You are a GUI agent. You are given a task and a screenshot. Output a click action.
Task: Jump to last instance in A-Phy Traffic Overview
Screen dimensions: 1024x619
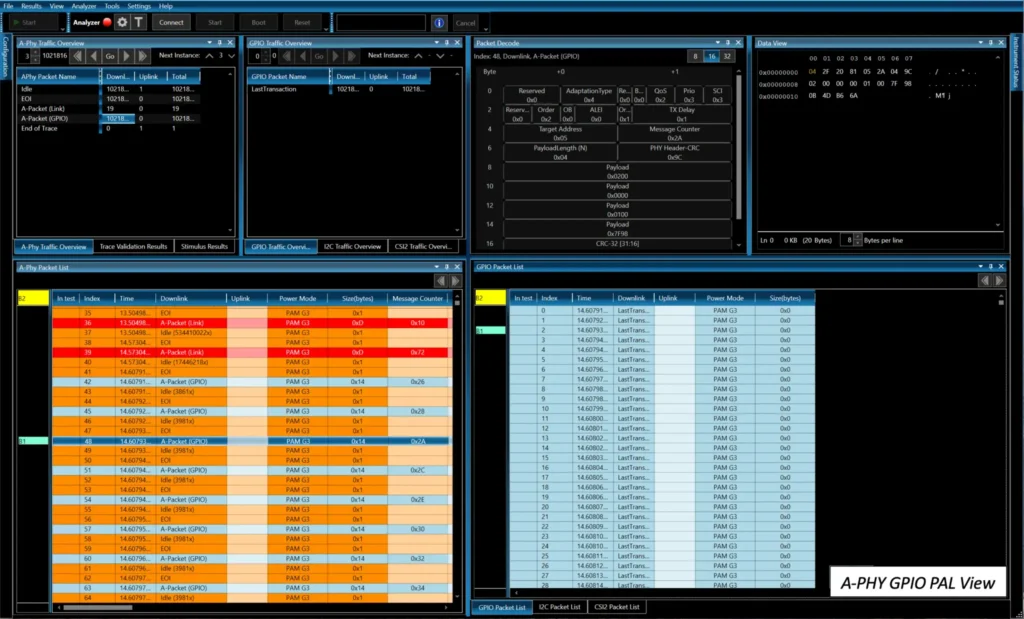[144, 56]
